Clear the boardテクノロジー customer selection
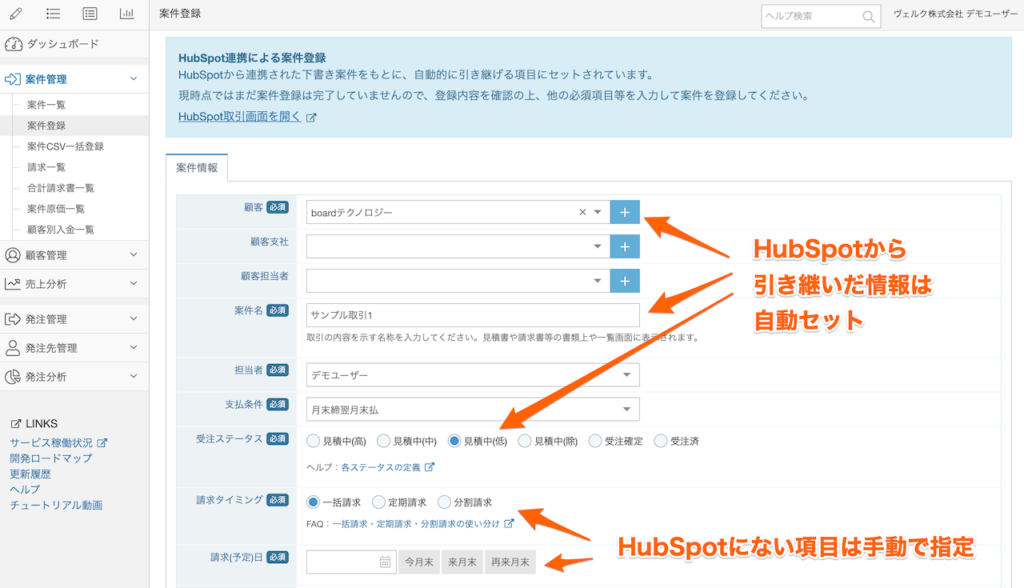Screen dimensions: 1024x588 click(x=583, y=212)
